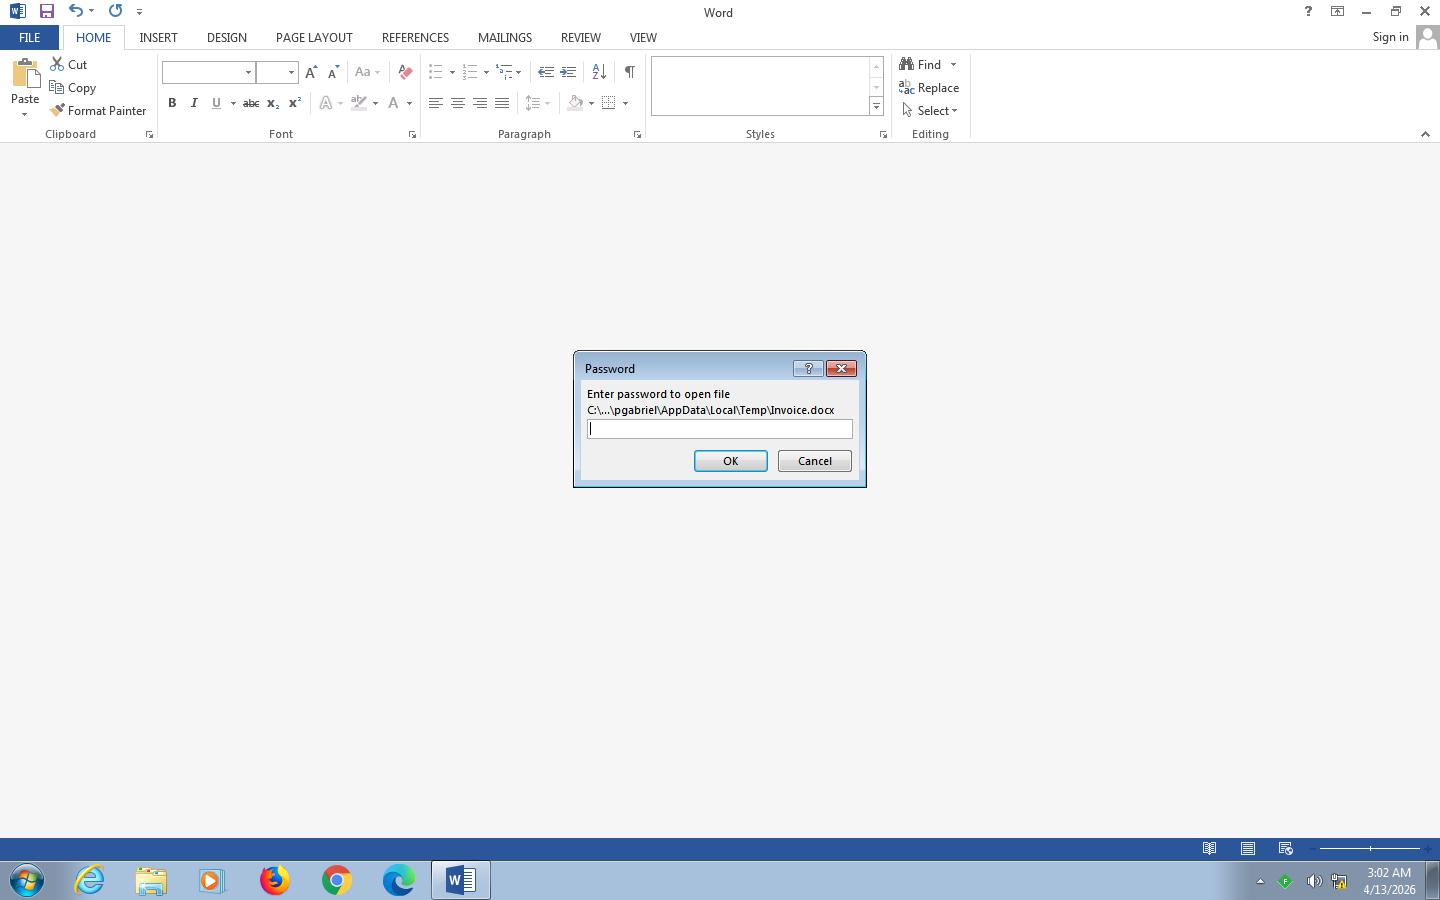Toggle Italic formatting
The width and height of the screenshot is (1440, 900).
194,103
